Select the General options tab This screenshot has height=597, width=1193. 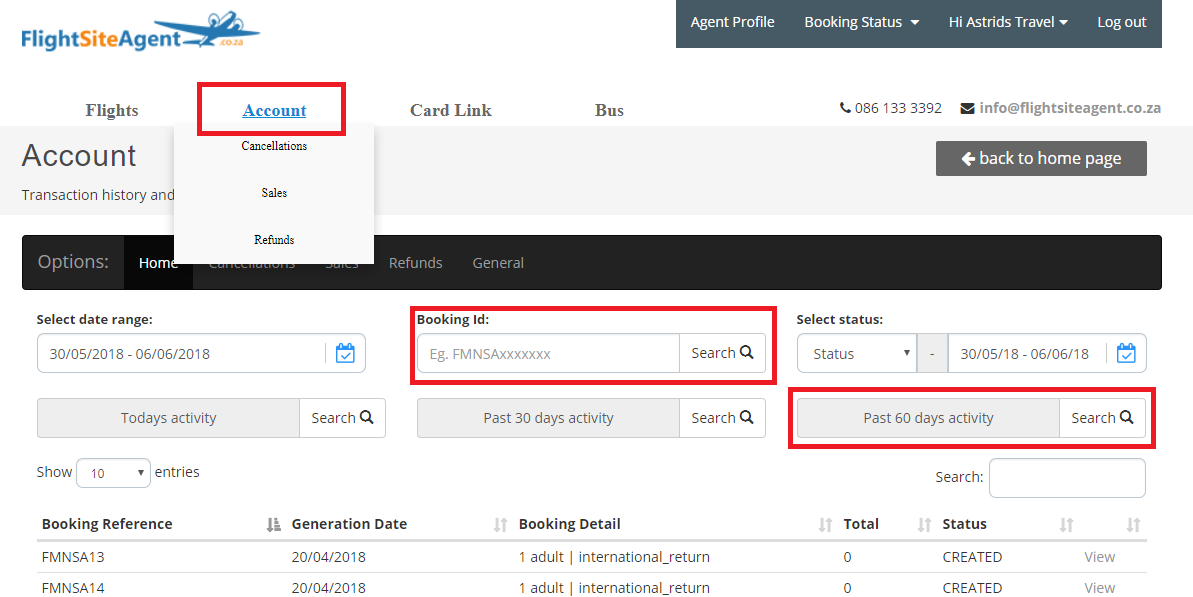pyautogui.click(x=498, y=262)
